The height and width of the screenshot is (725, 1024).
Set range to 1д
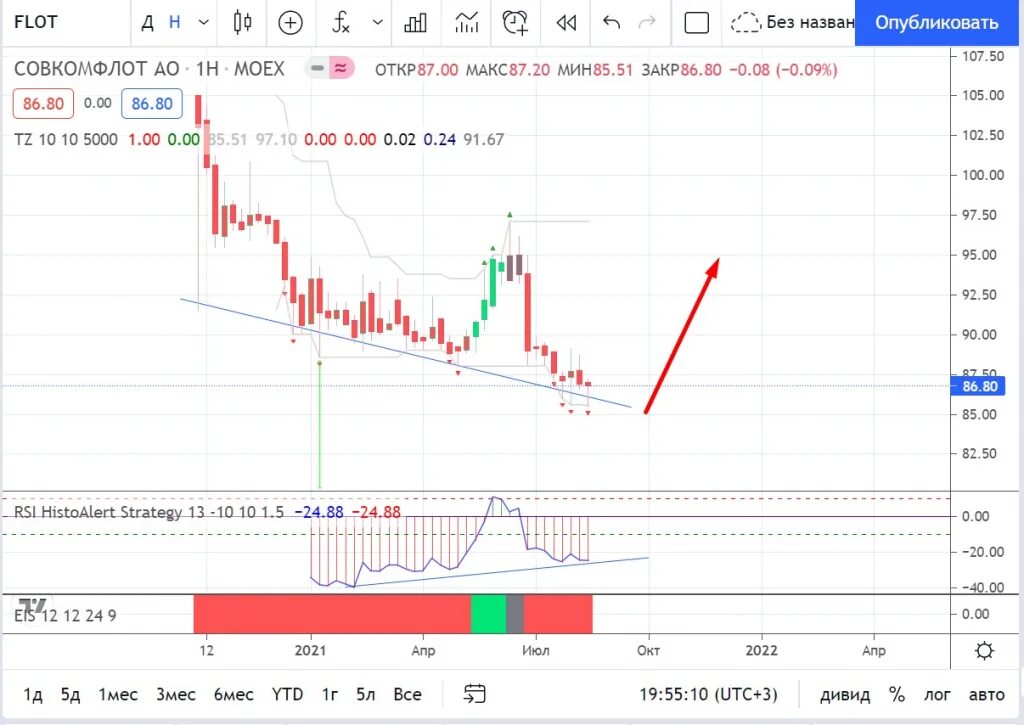click(x=33, y=694)
